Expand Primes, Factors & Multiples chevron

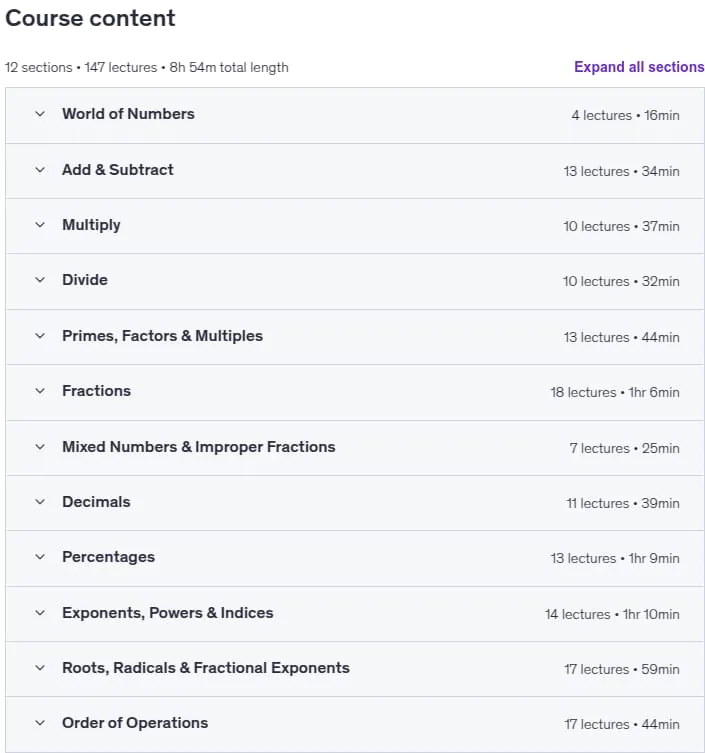point(40,336)
